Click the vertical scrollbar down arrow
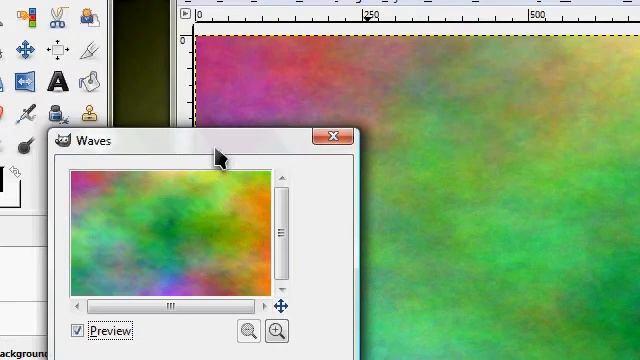Viewport: 640px width, 360px height. click(x=282, y=289)
